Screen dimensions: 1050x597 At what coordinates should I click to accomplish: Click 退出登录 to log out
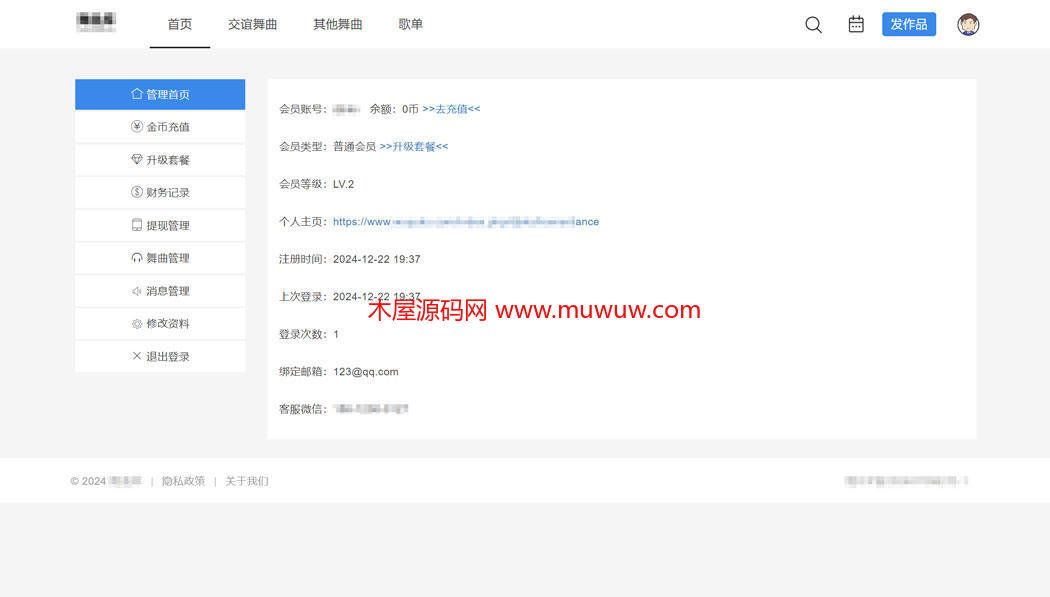click(160, 357)
